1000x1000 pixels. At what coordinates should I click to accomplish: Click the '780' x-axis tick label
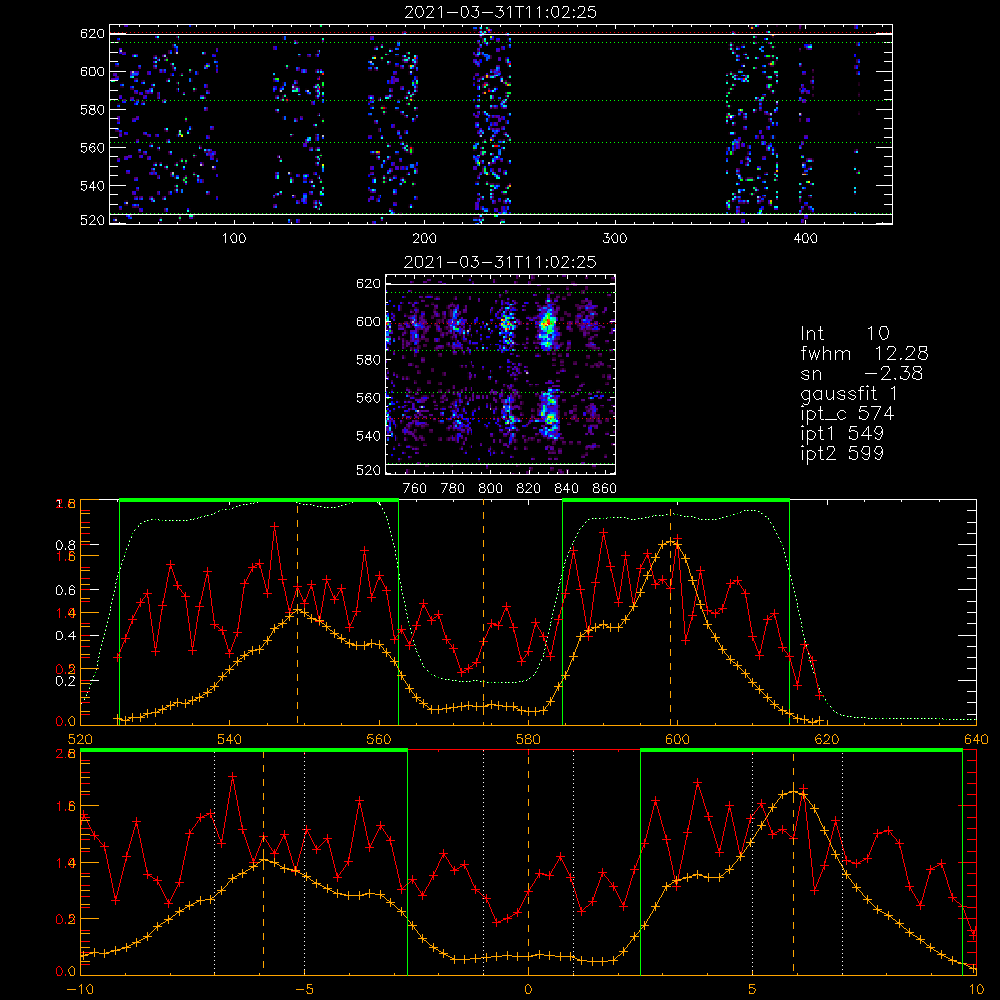[453, 489]
